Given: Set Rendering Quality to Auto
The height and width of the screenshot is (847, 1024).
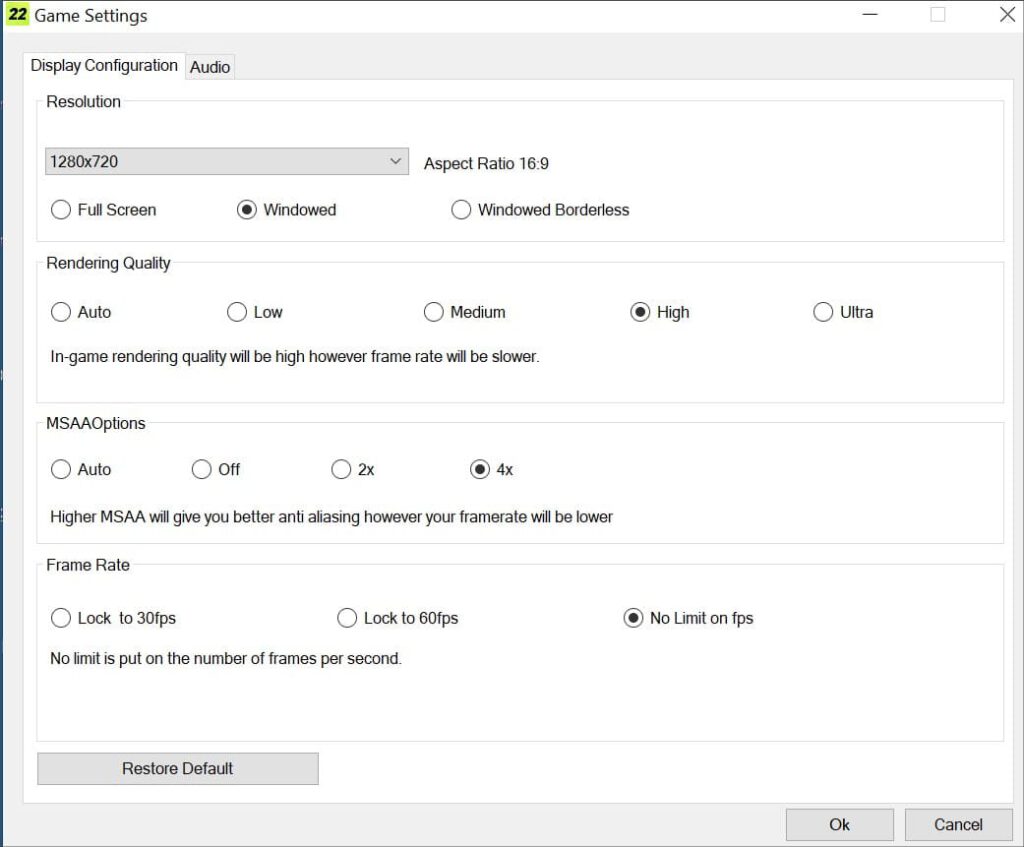Looking at the screenshot, I should pyautogui.click(x=61, y=312).
